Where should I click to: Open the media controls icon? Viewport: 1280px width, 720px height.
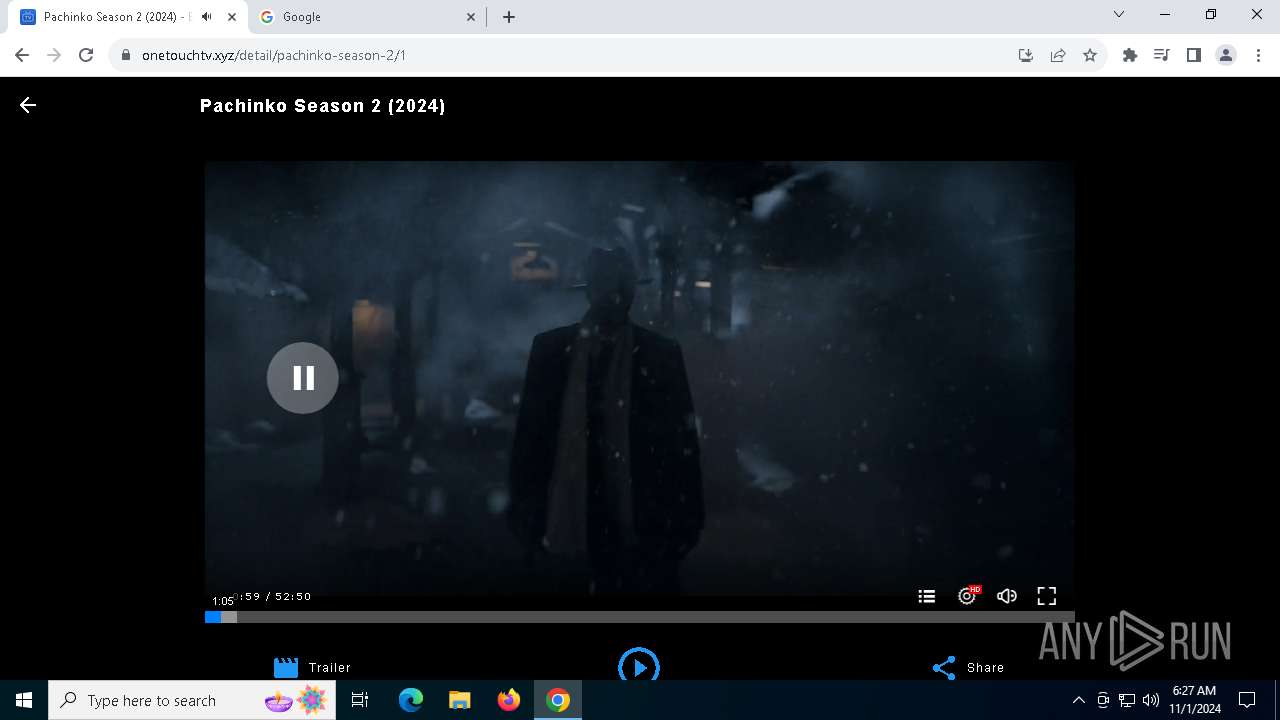point(1161,55)
